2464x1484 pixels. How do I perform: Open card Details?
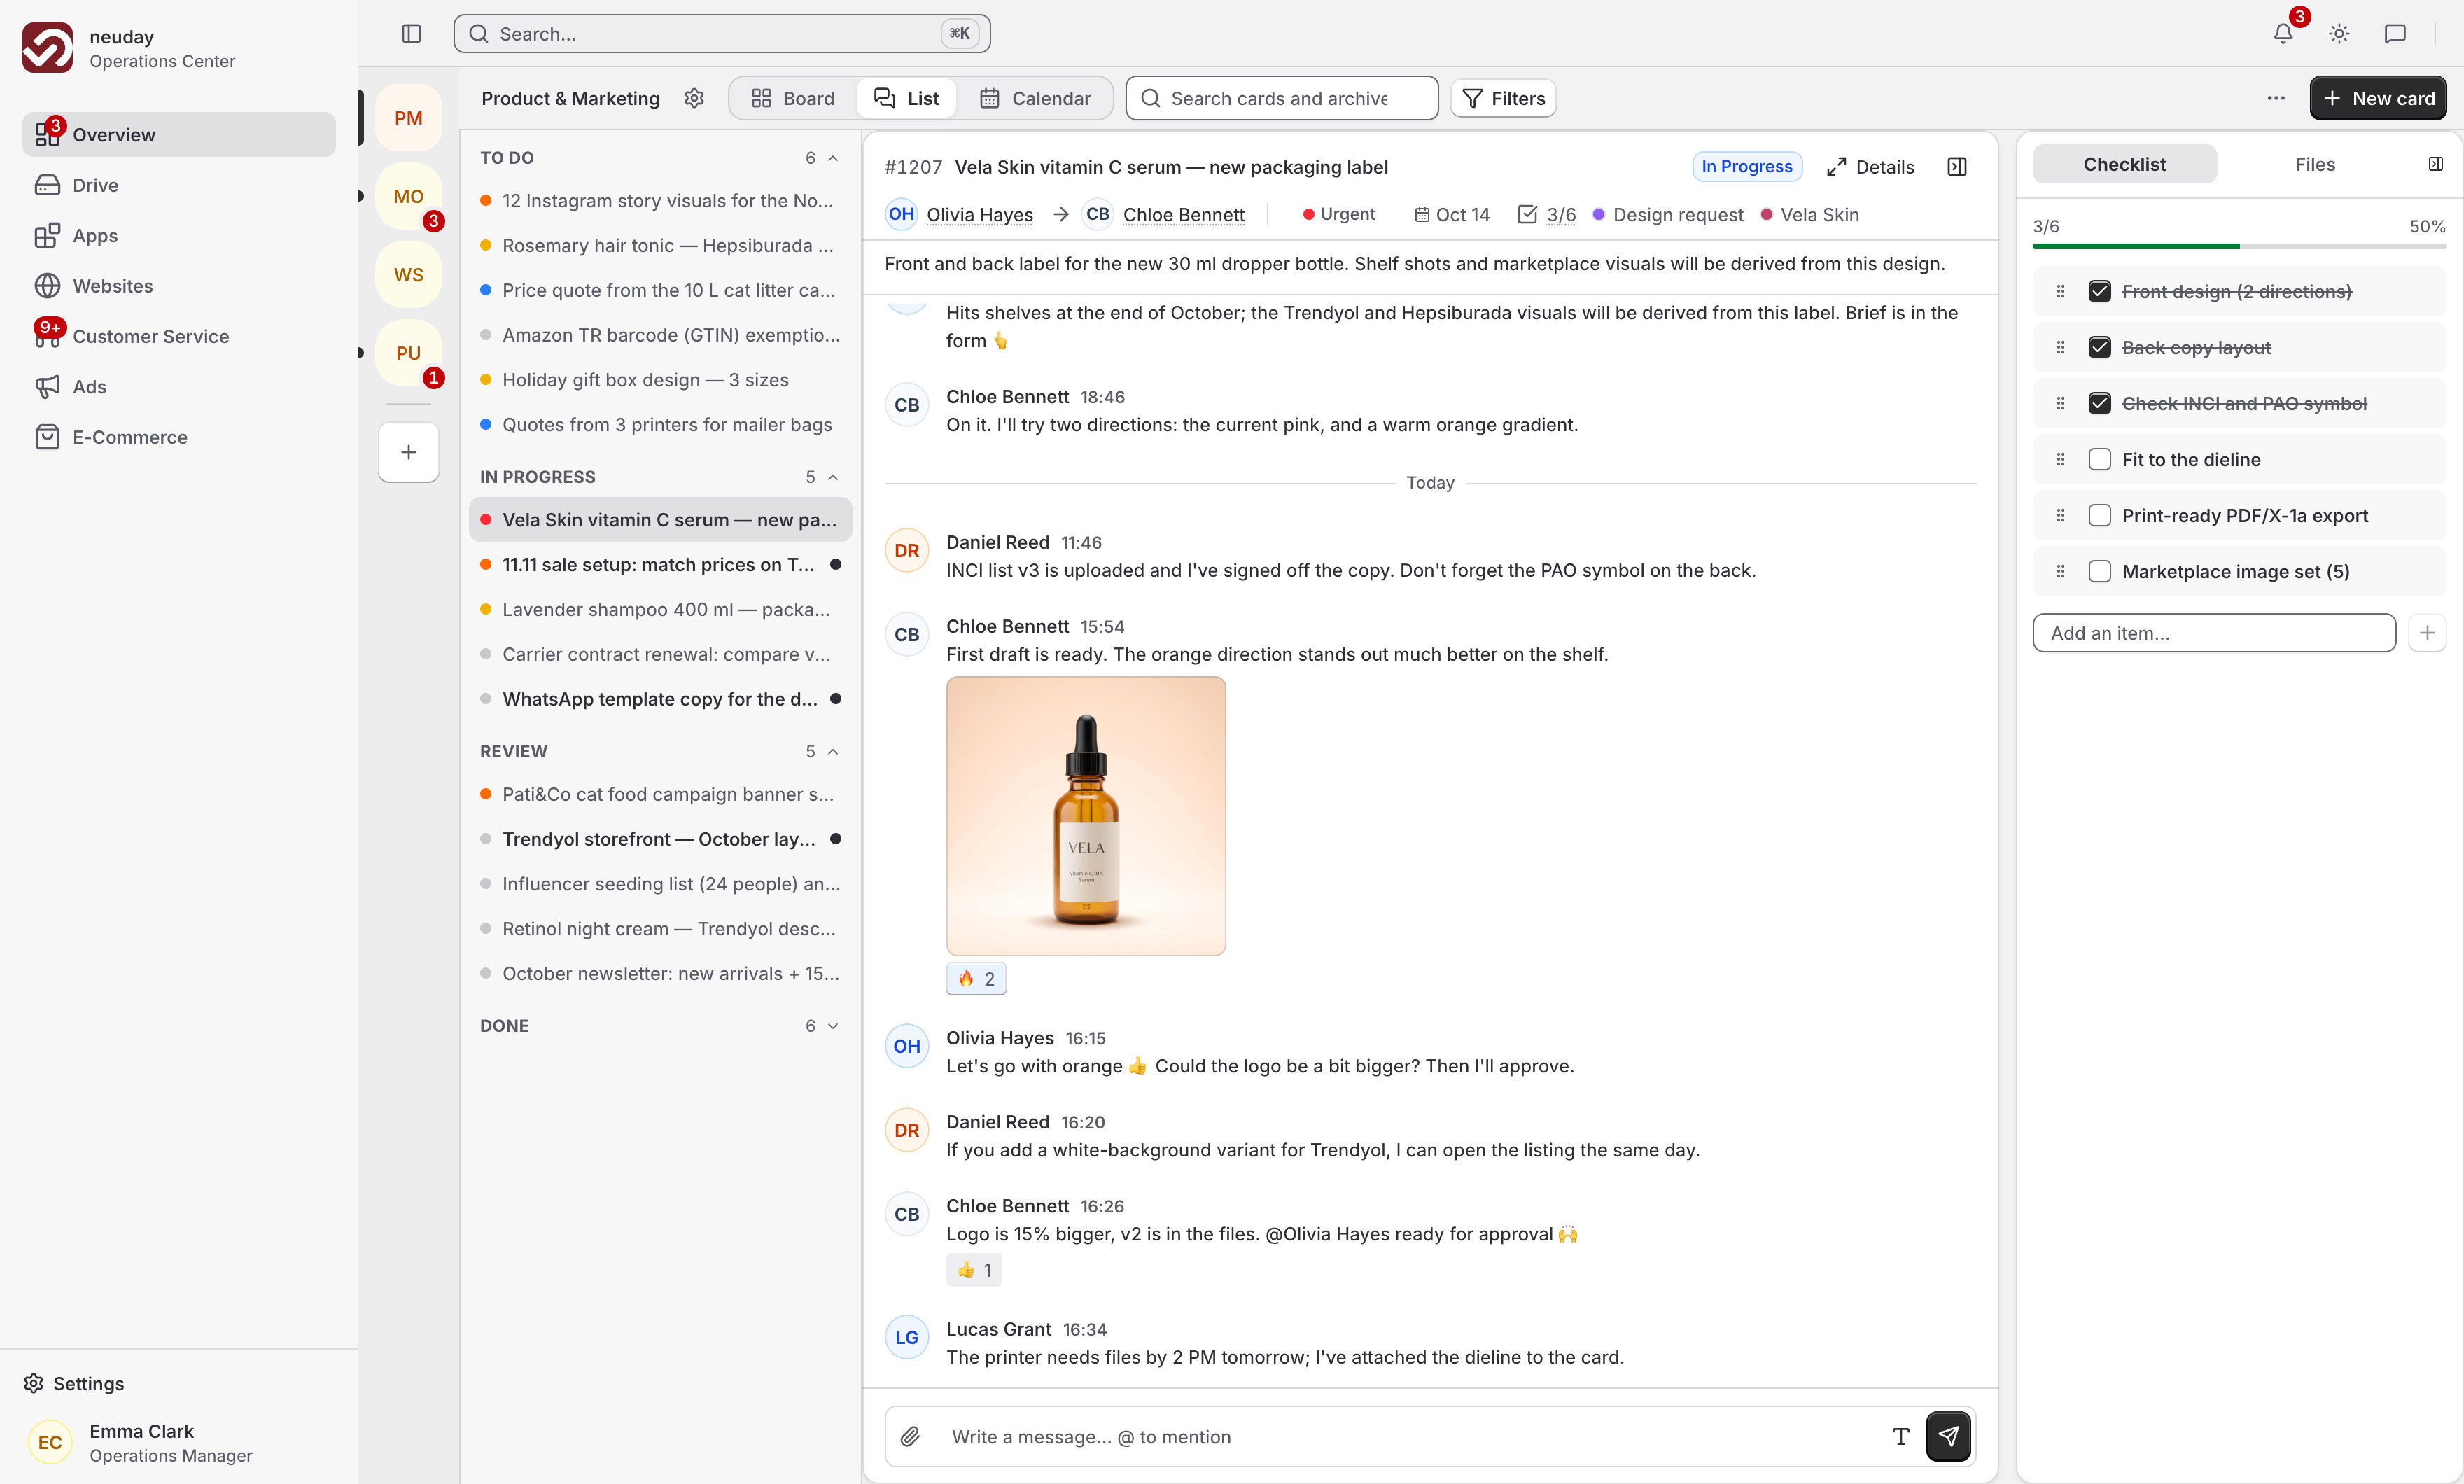(x=1870, y=167)
